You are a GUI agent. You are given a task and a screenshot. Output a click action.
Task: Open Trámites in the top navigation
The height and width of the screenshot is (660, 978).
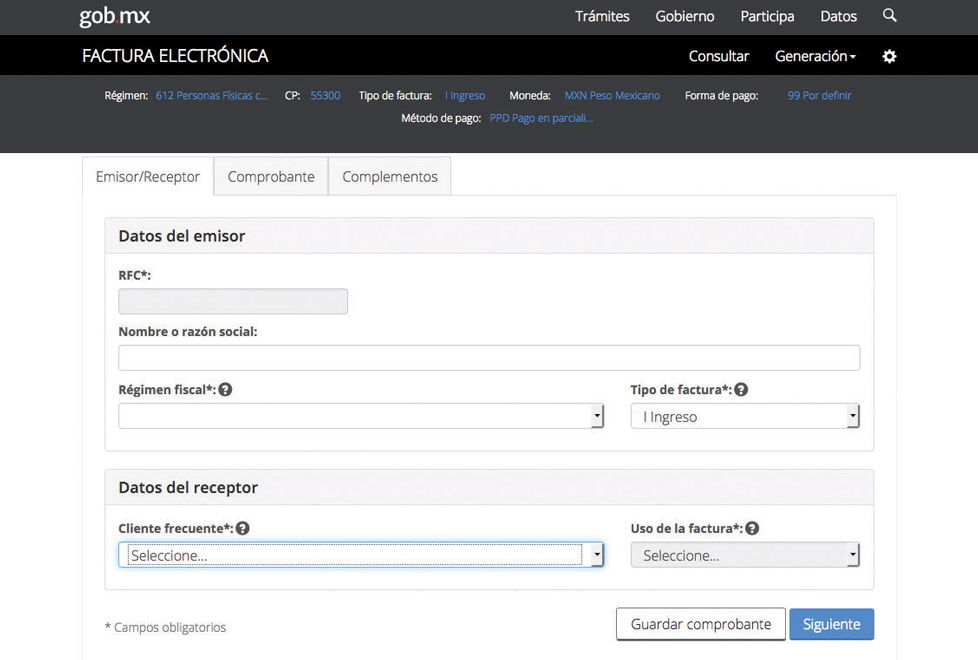coord(602,17)
